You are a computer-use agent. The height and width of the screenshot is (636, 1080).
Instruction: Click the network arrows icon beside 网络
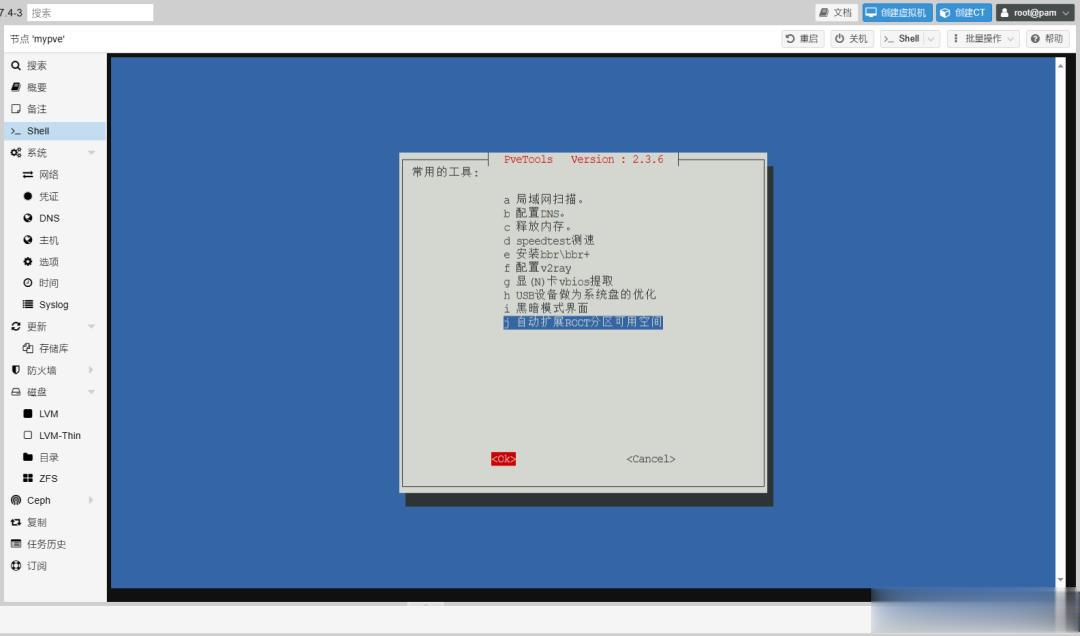(x=28, y=174)
